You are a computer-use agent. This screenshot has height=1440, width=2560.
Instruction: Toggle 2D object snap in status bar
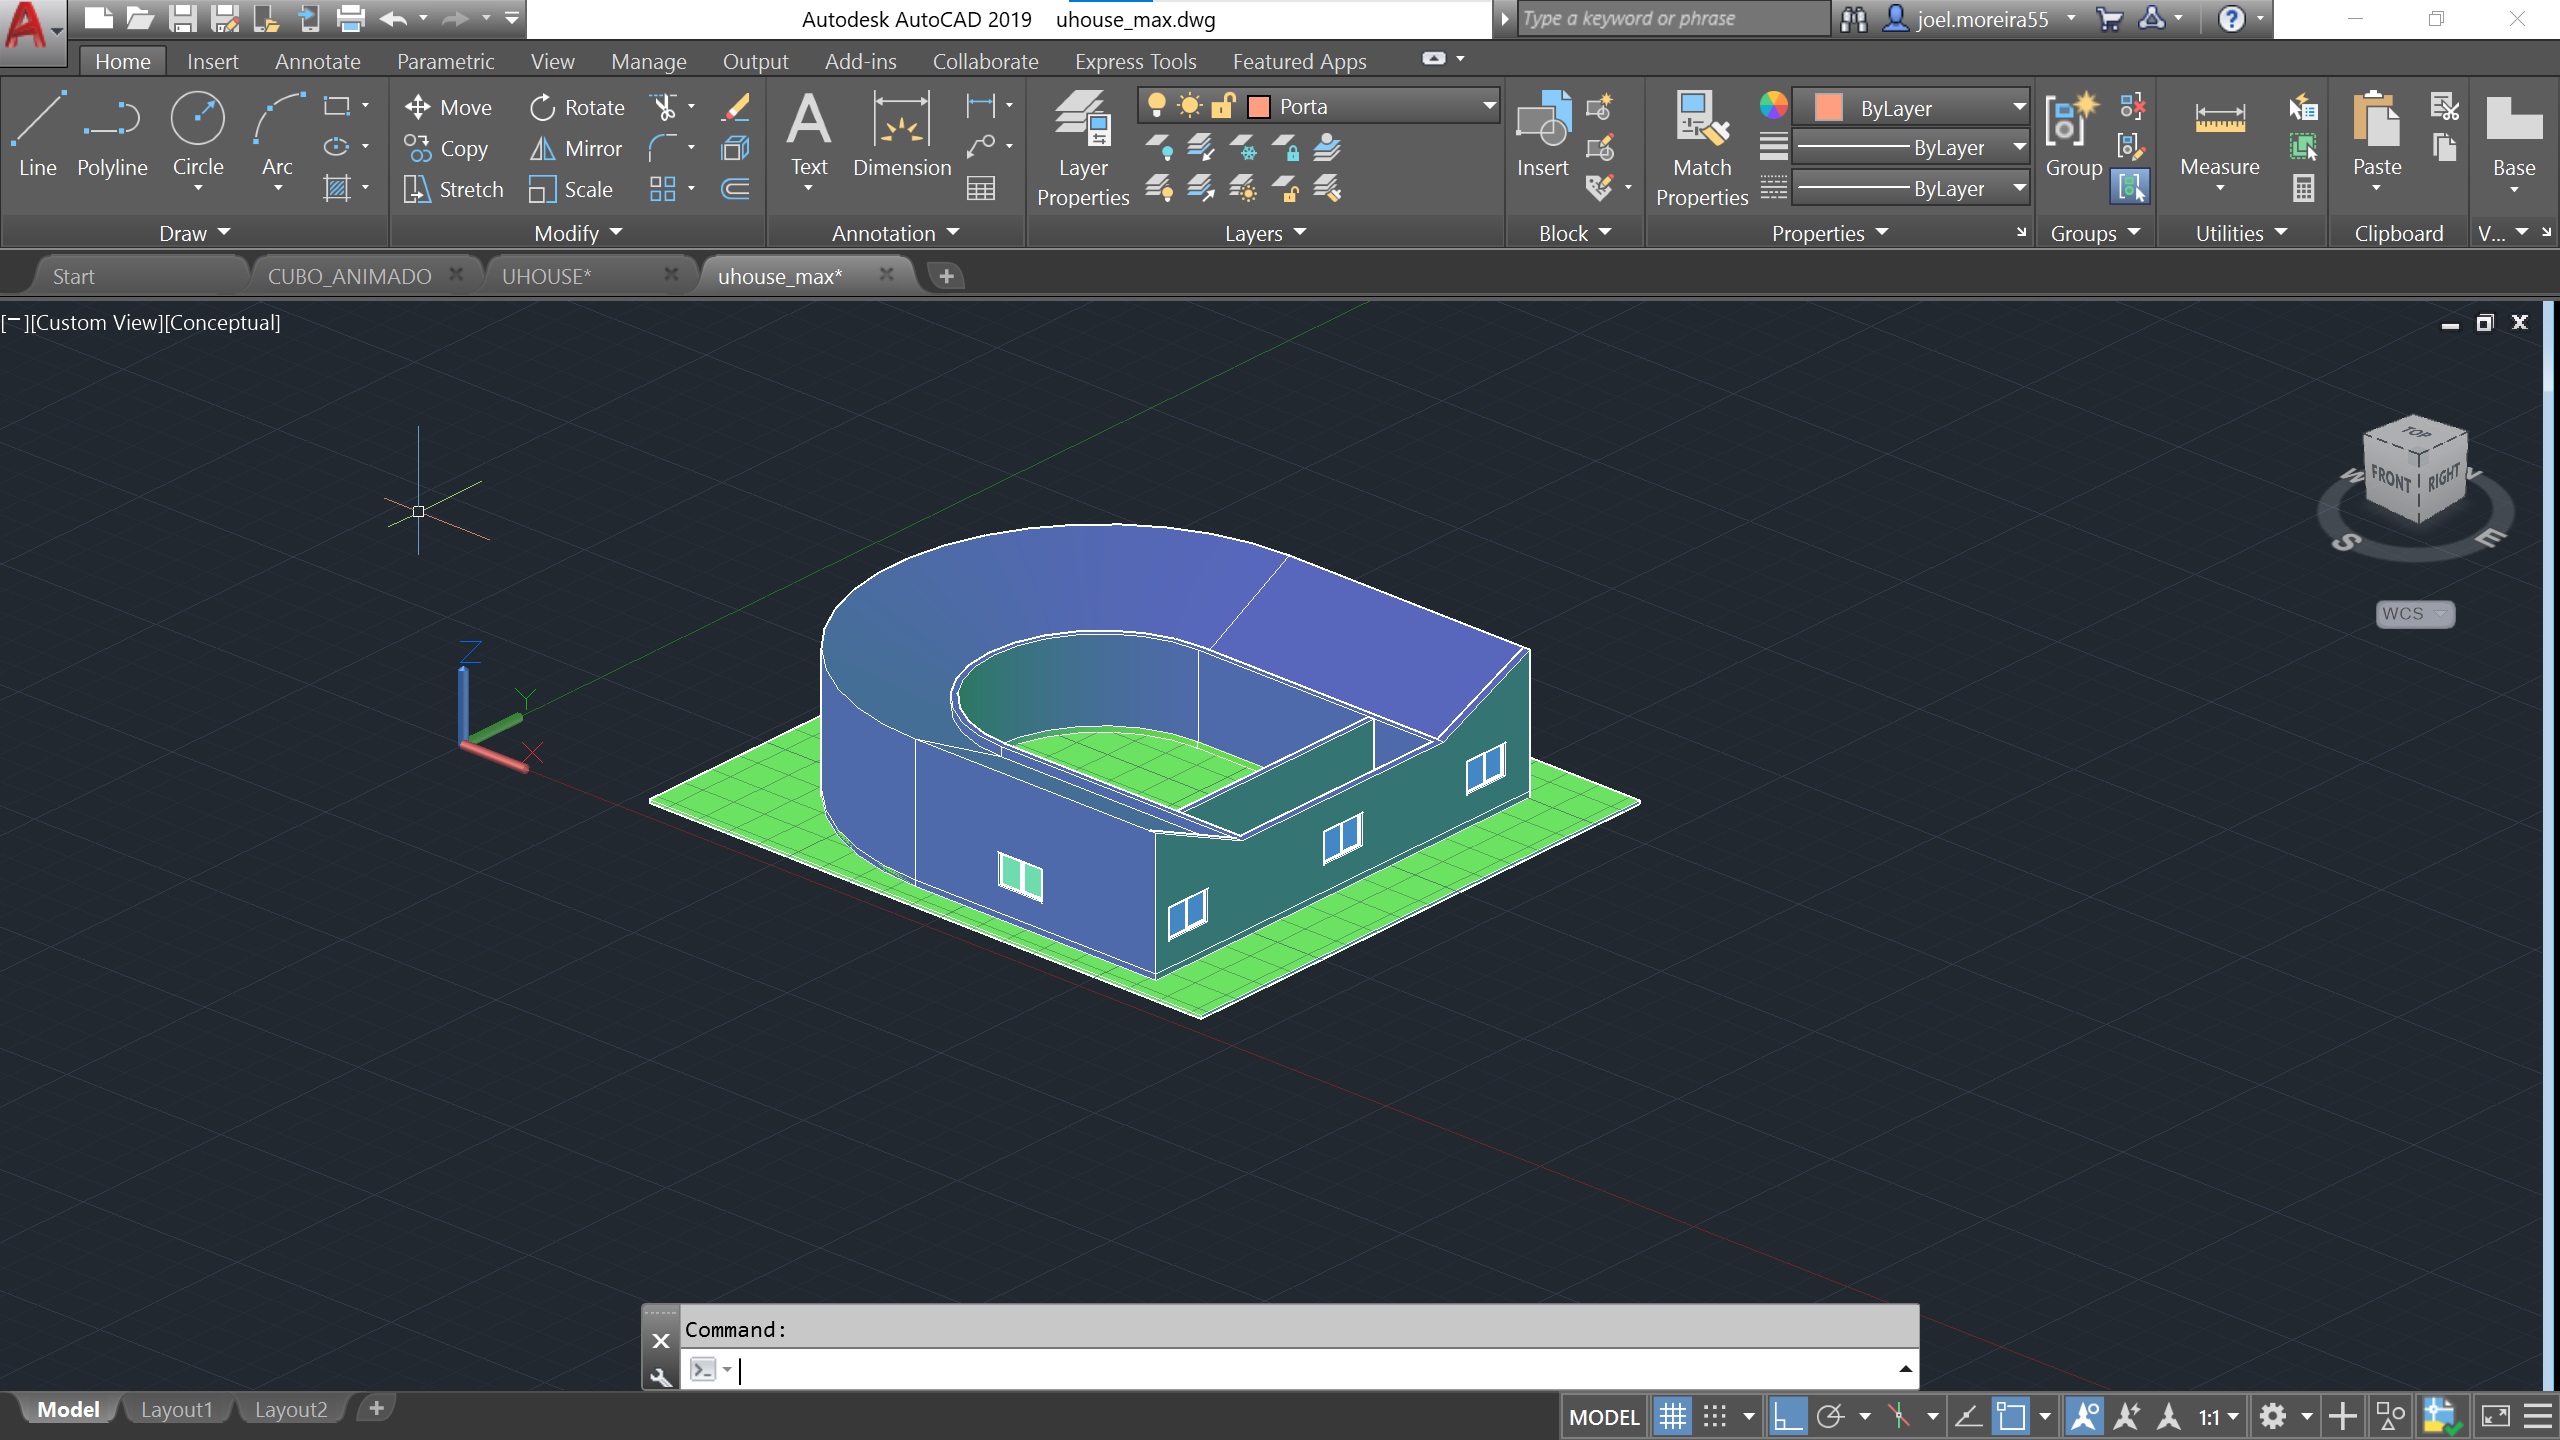pyautogui.click(x=2011, y=1416)
